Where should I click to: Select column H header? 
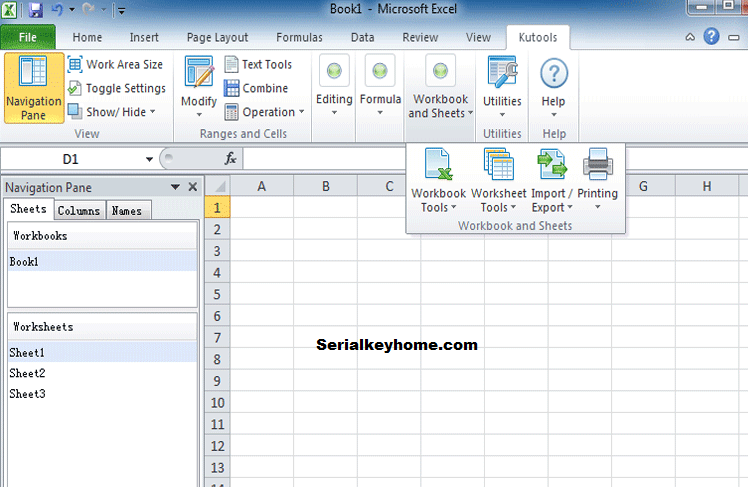point(706,186)
